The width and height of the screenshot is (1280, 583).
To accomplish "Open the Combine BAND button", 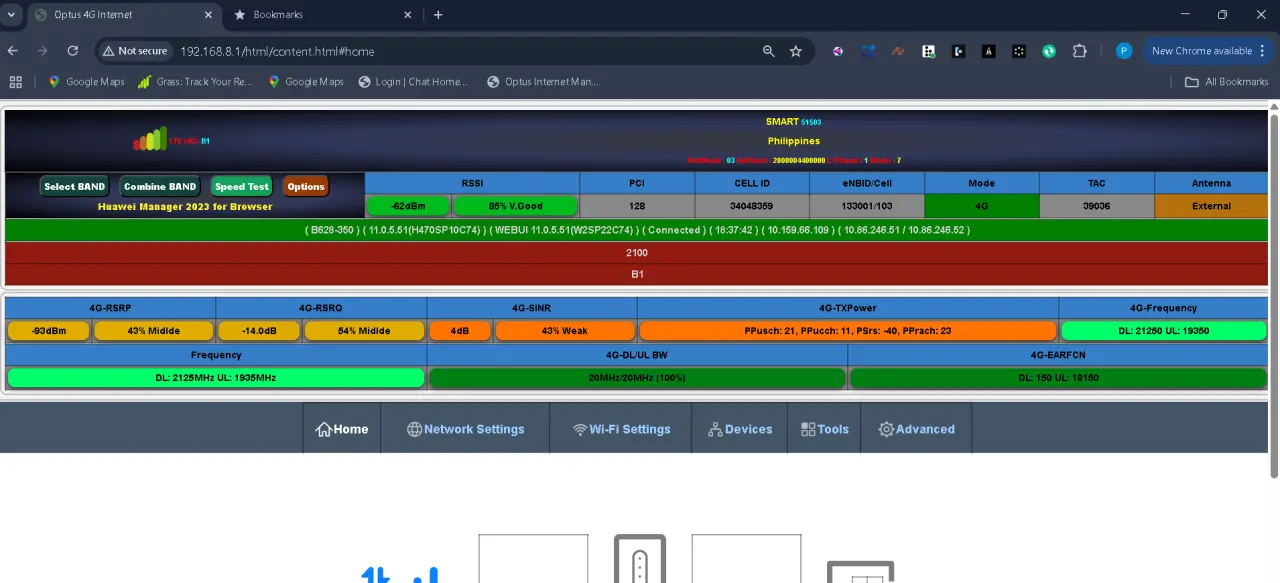I will pyautogui.click(x=160, y=186).
